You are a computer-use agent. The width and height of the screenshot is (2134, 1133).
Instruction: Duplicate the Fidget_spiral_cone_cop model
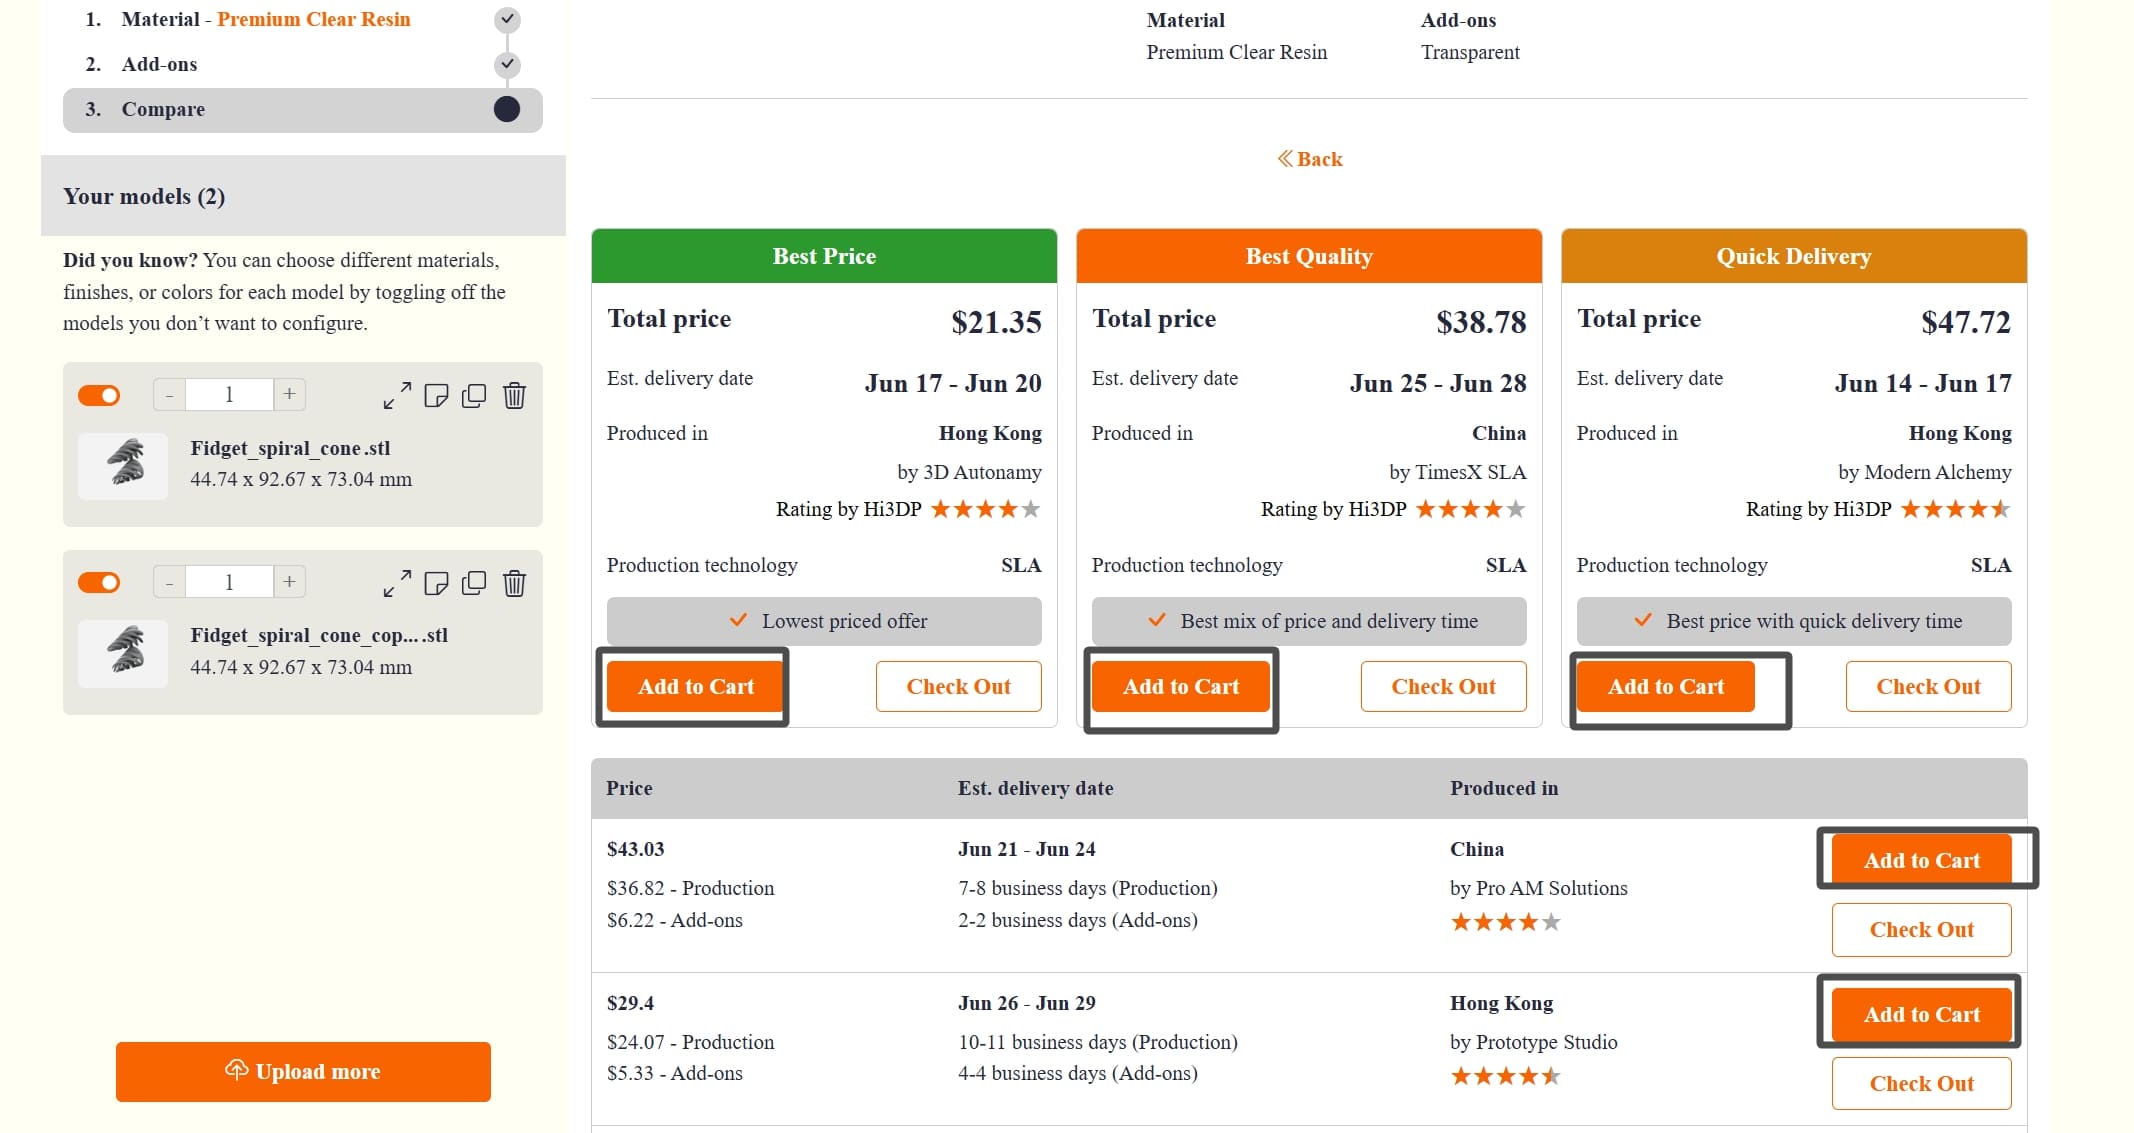474,583
